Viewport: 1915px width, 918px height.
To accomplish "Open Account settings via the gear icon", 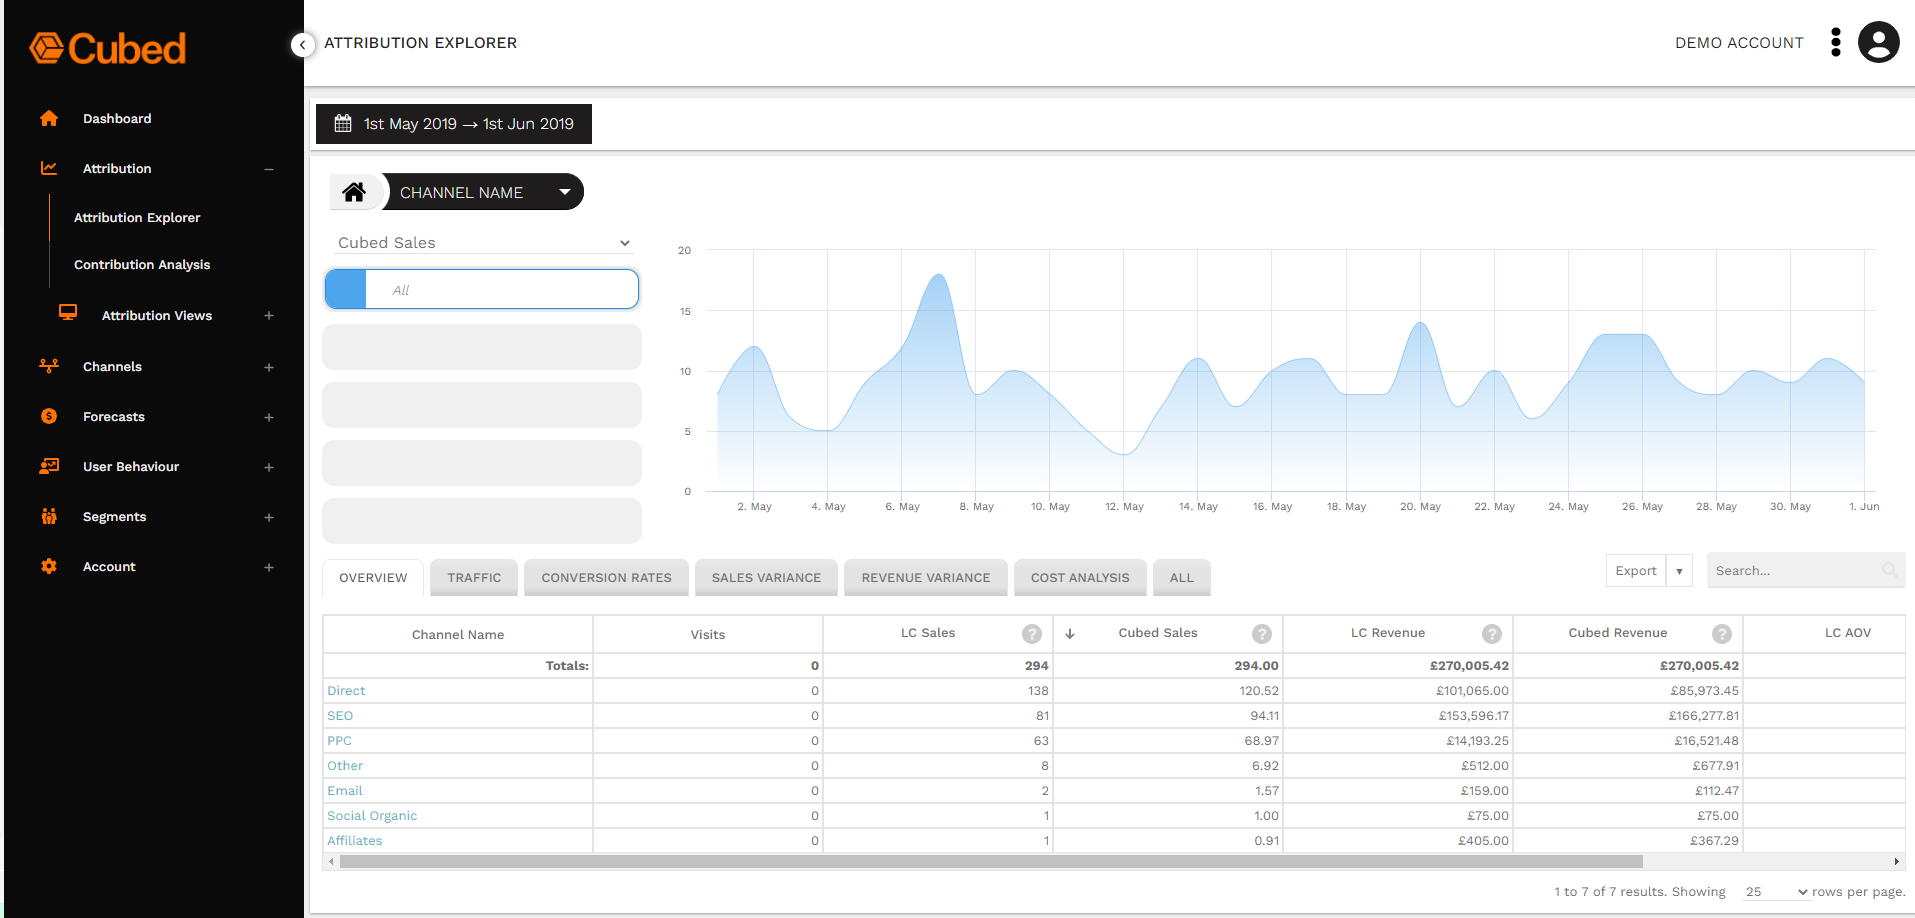I will (49, 566).
